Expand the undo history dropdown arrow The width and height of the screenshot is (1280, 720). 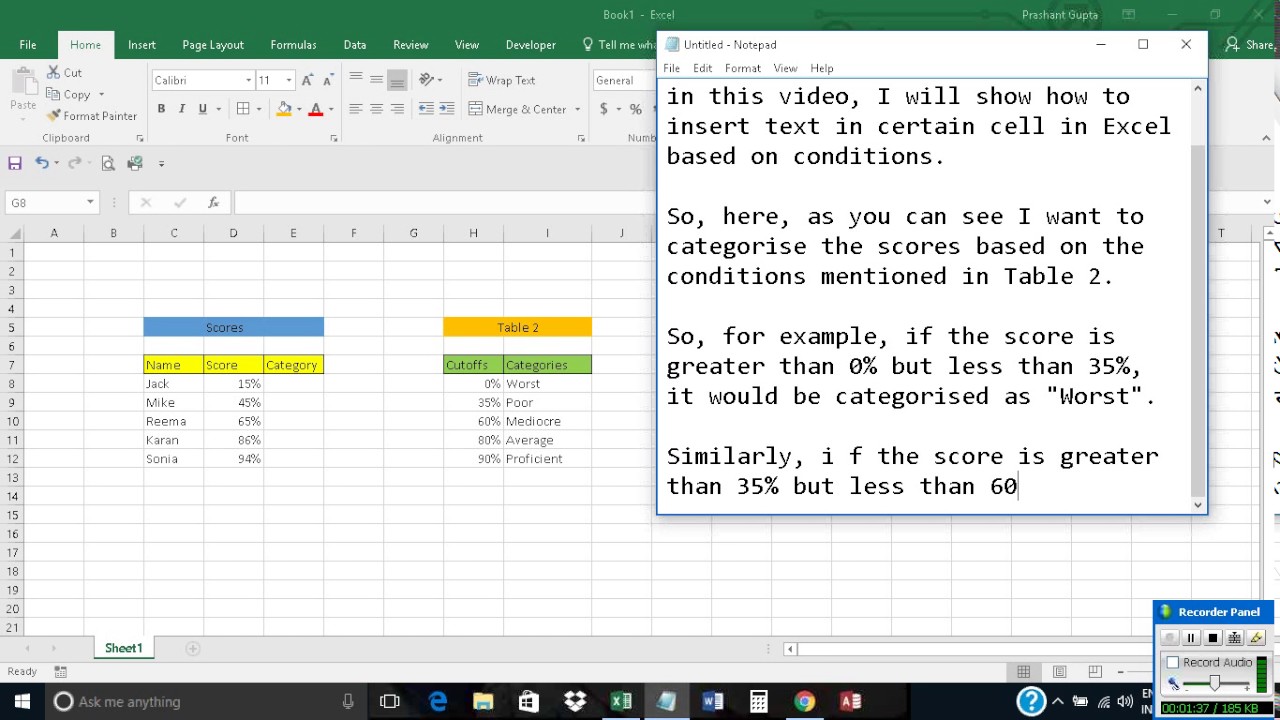[56, 163]
